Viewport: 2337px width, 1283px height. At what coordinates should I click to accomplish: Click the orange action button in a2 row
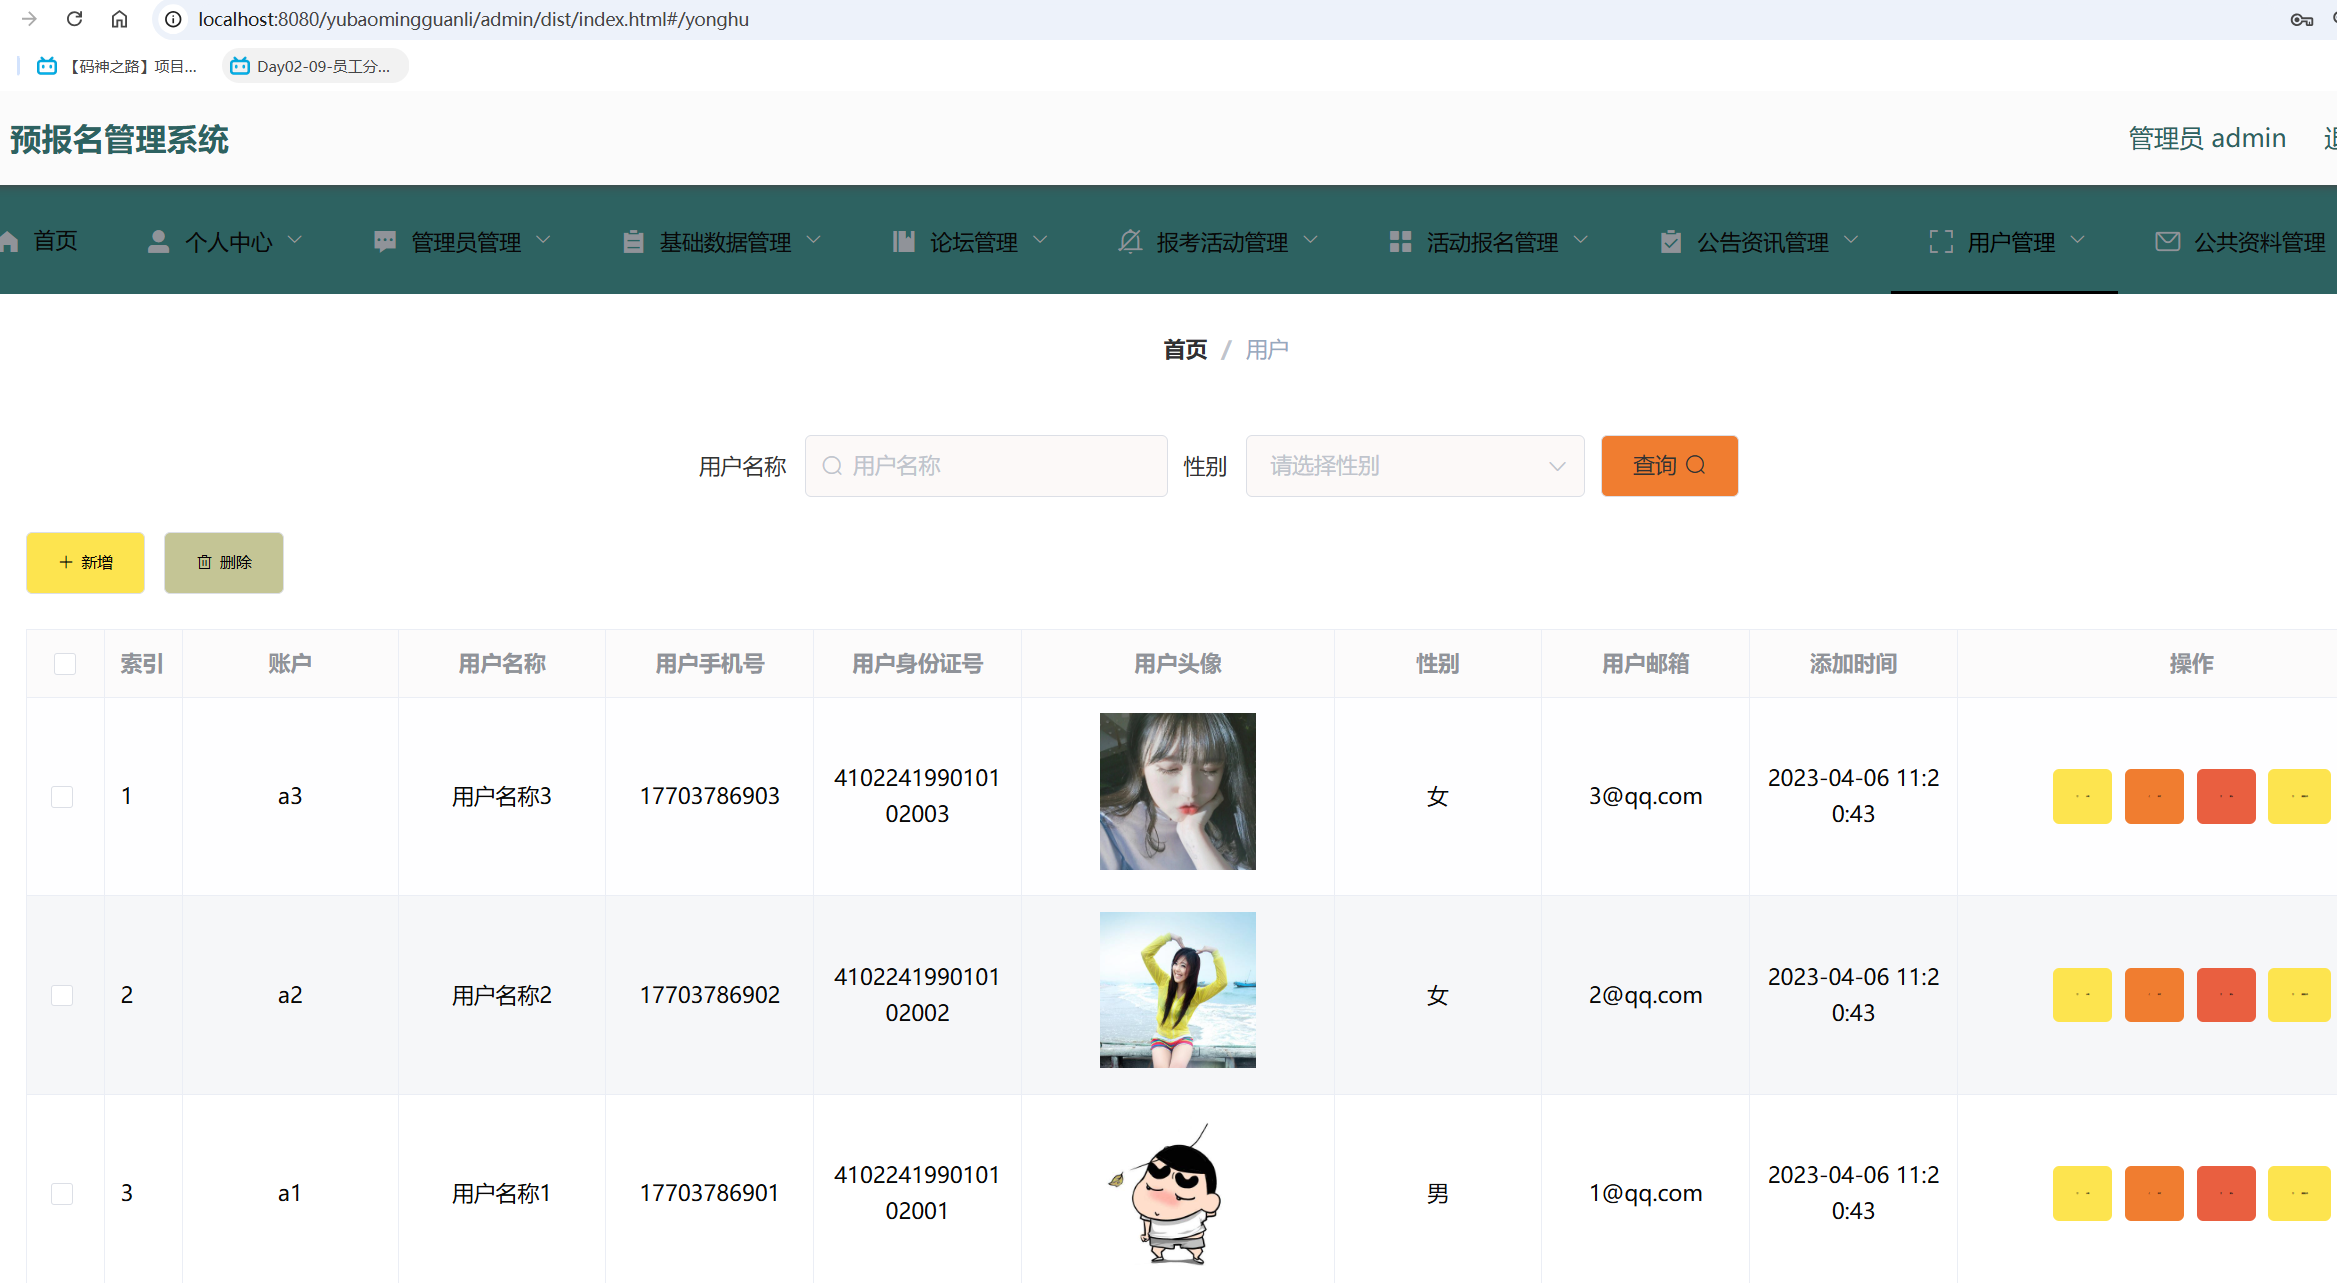(2154, 995)
